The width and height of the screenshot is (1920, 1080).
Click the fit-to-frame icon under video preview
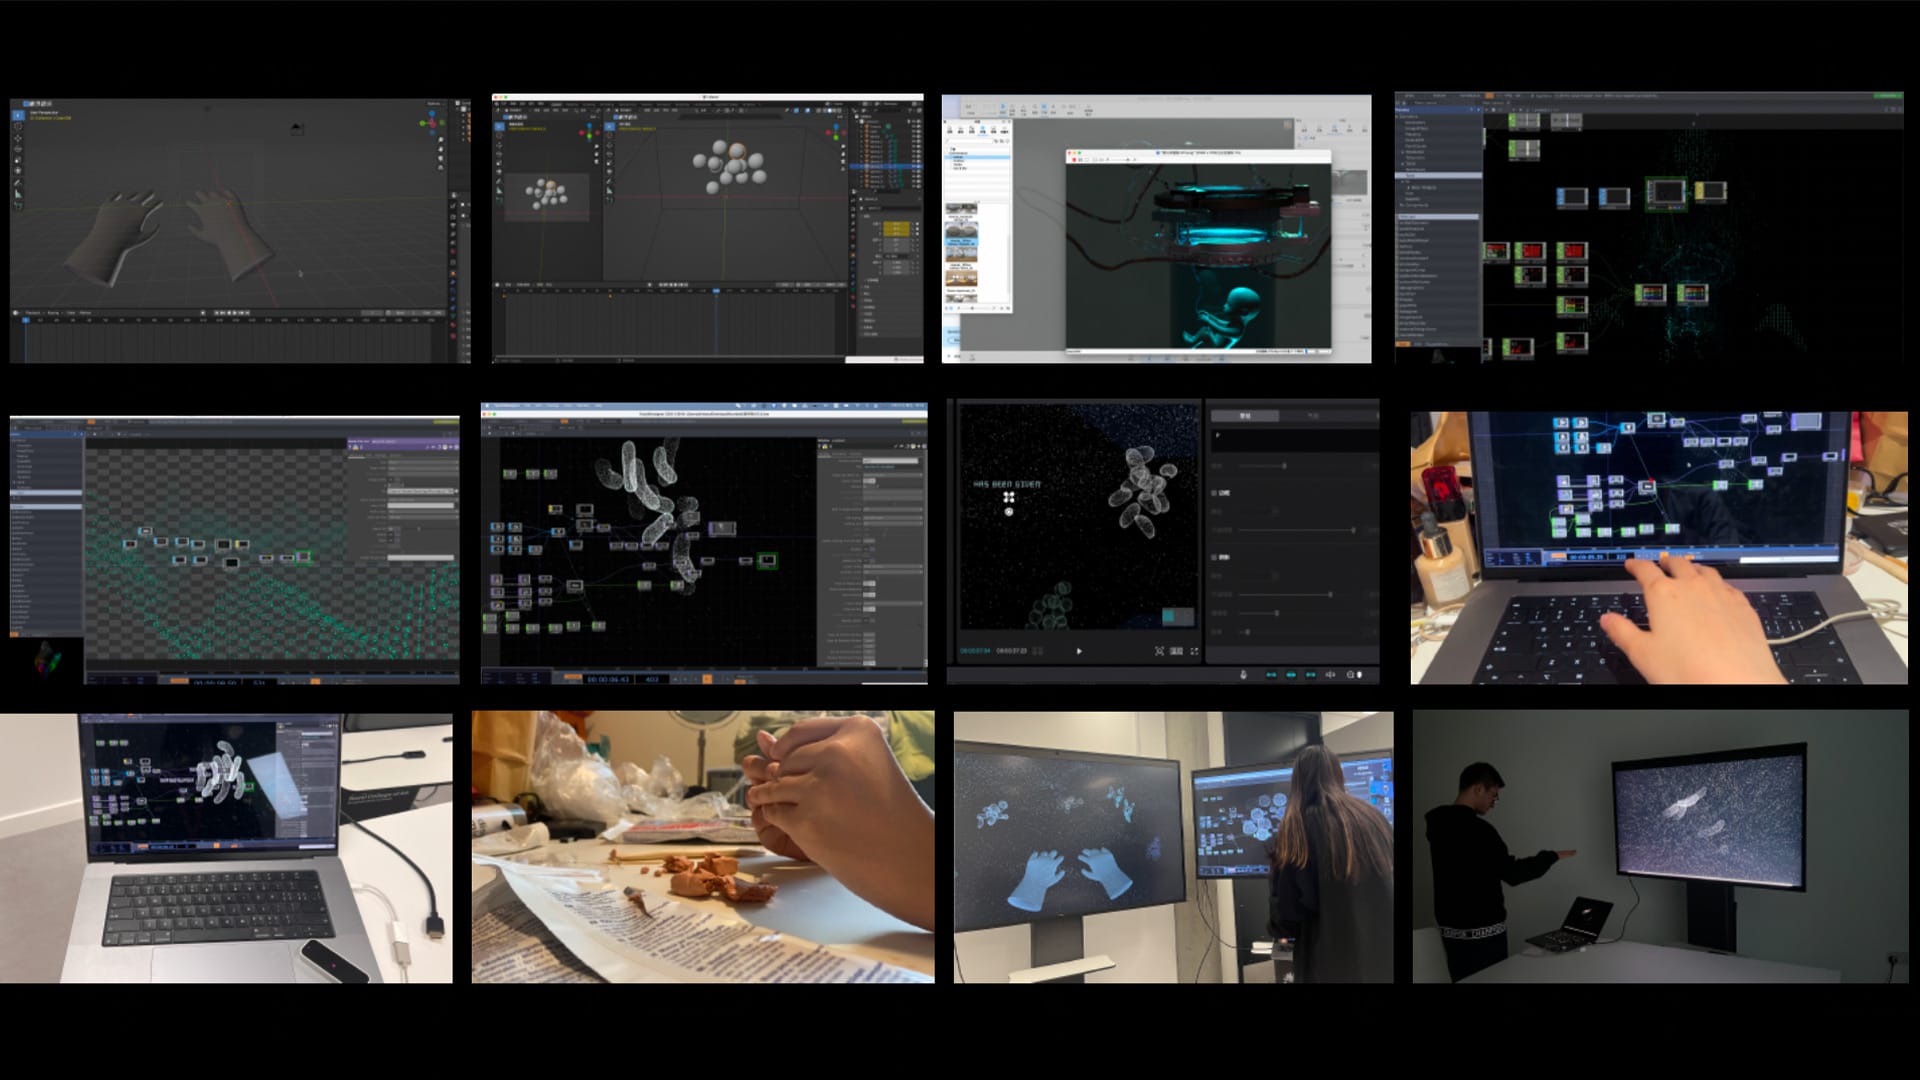[1159, 651]
